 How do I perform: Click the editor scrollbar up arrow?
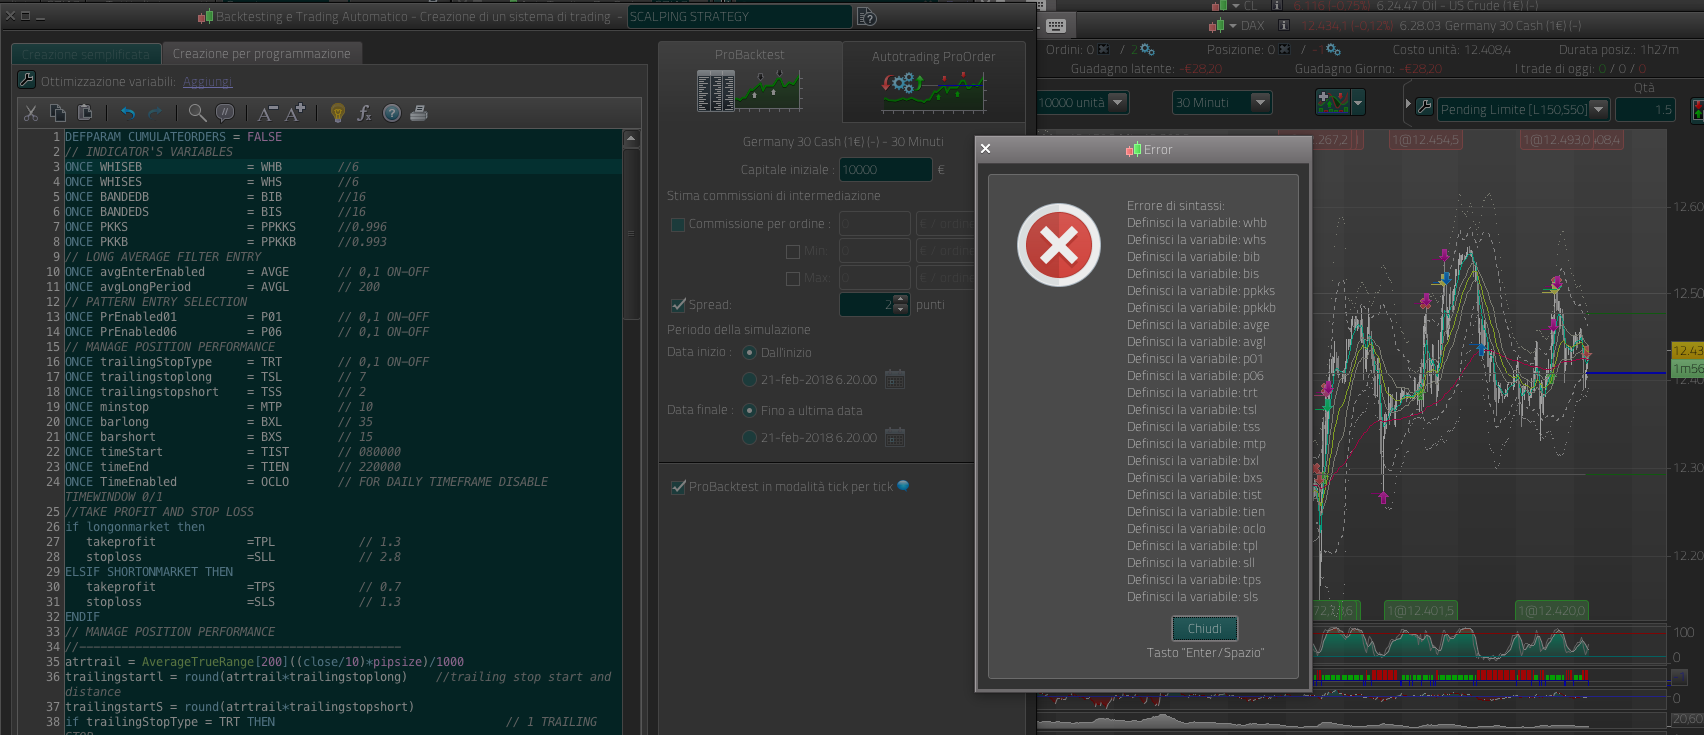click(x=631, y=139)
